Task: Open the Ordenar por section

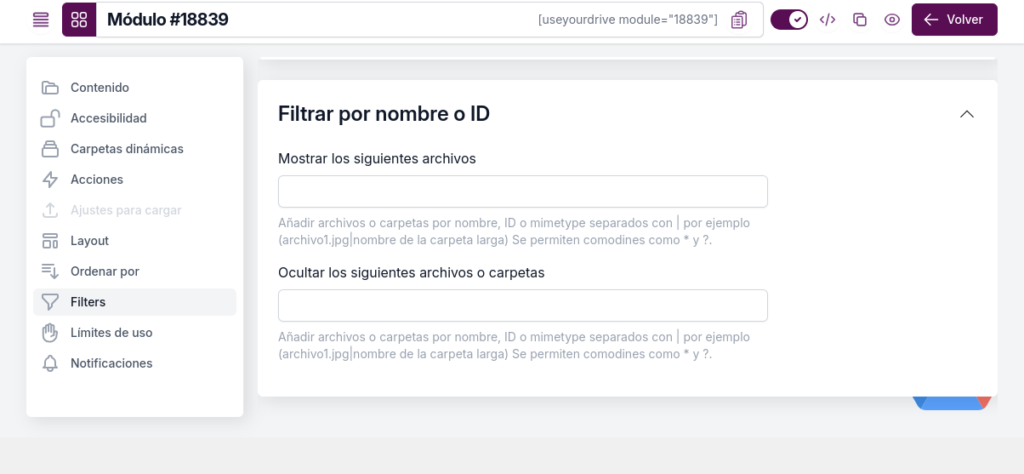Action: [135, 272]
